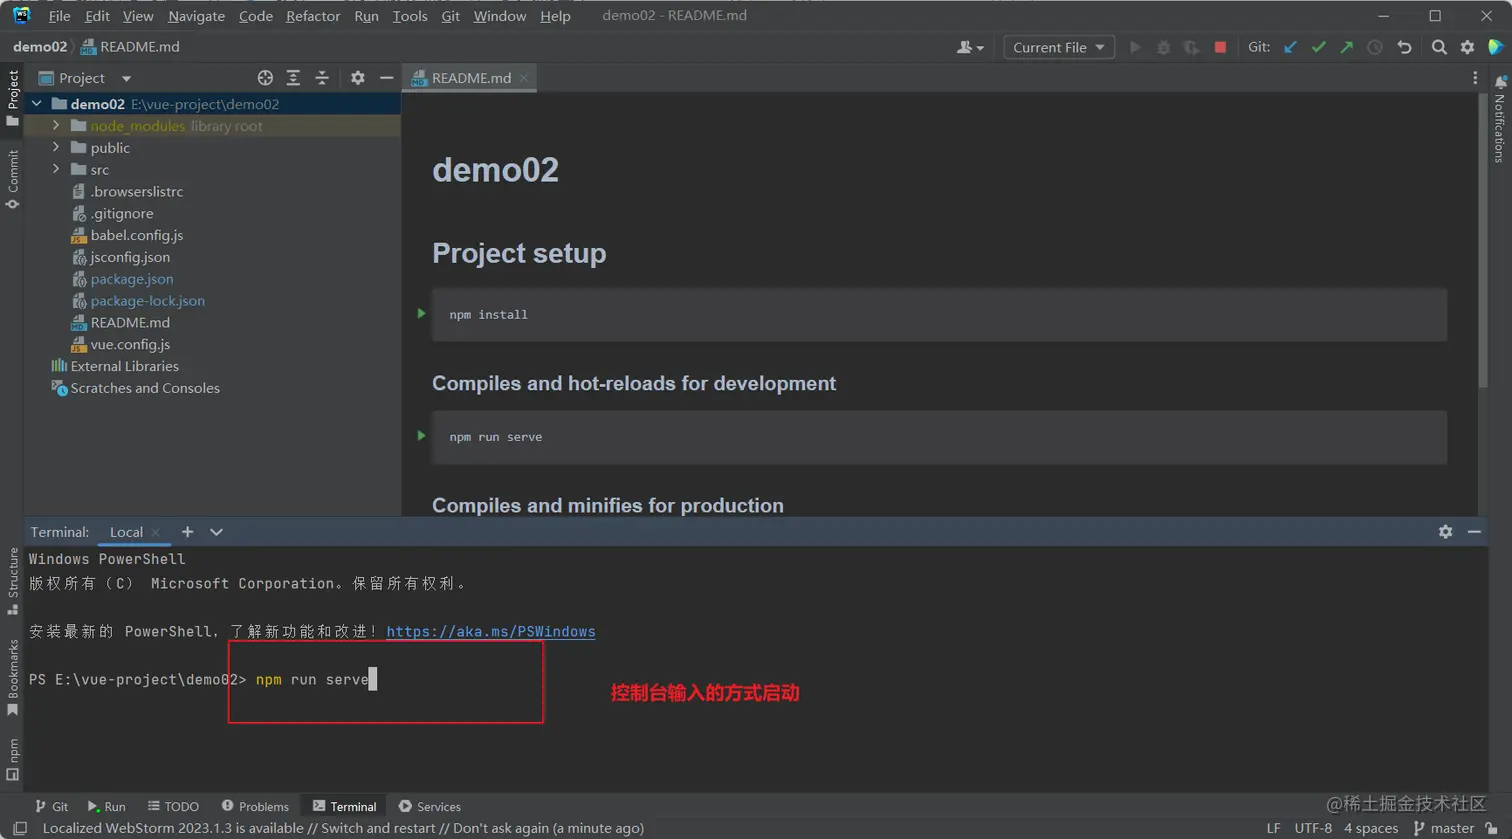
Task: Toggle the Project tool window stripe button
Action: click(12, 98)
